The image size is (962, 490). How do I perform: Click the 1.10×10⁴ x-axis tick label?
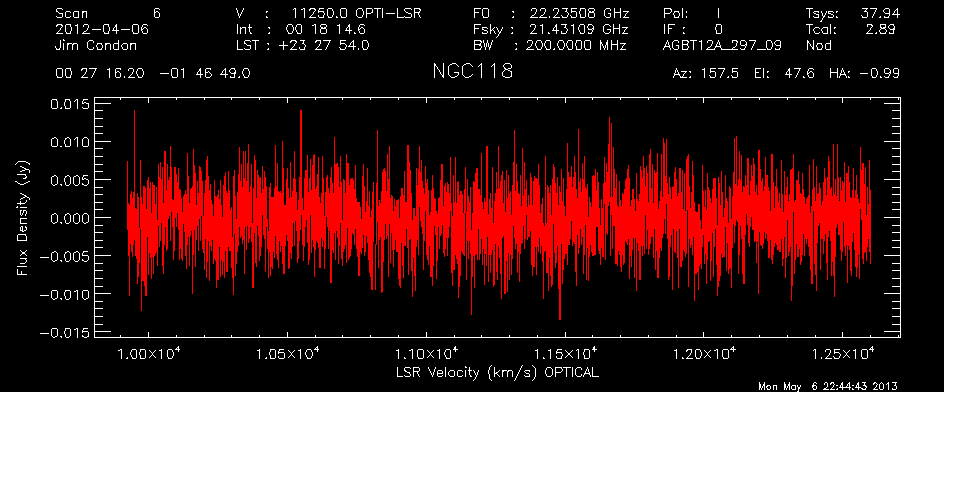tap(426, 354)
